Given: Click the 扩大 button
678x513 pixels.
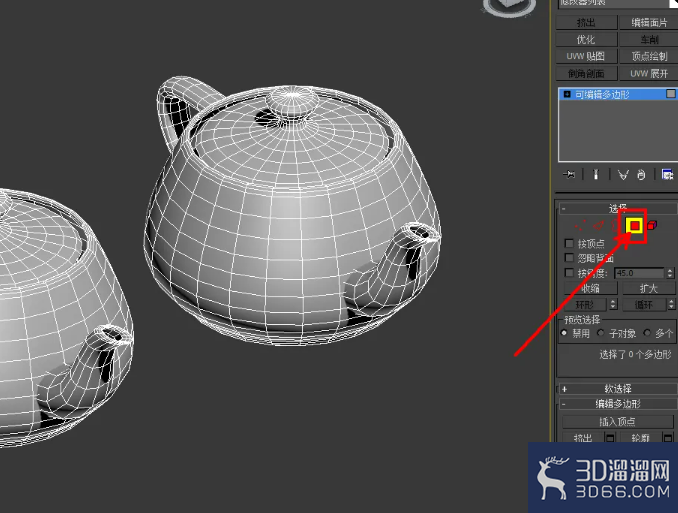Looking at the screenshot, I should pyautogui.click(x=649, y=288).
